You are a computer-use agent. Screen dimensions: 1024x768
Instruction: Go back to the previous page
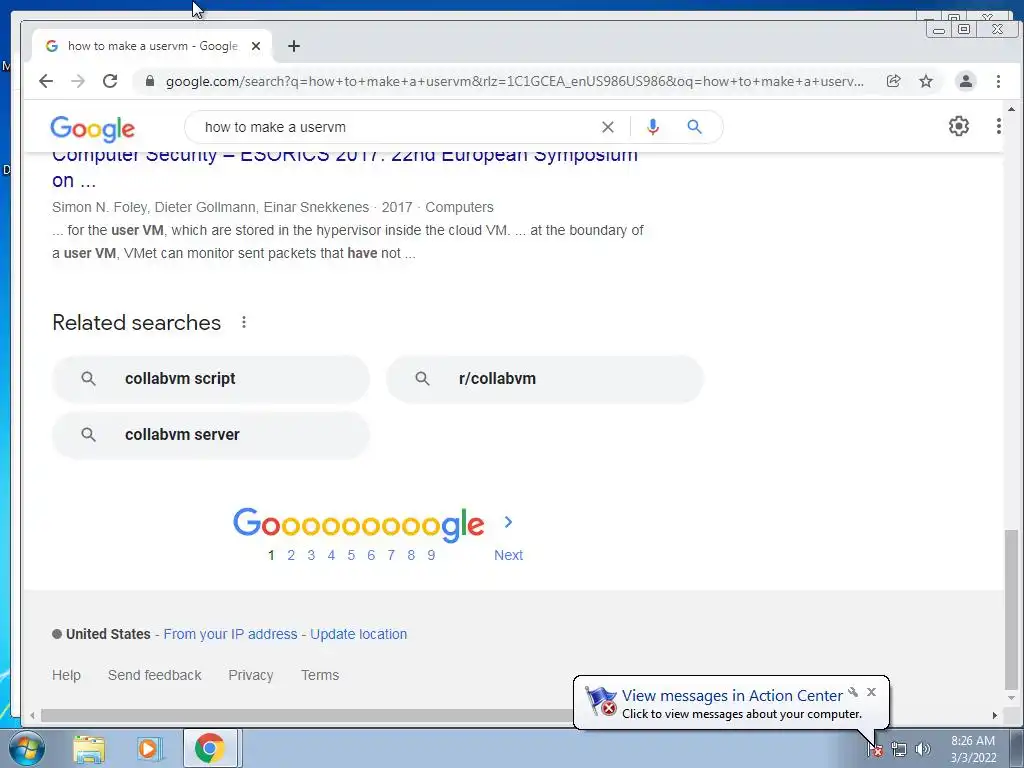pyautogui.click(x=45, y=81)
